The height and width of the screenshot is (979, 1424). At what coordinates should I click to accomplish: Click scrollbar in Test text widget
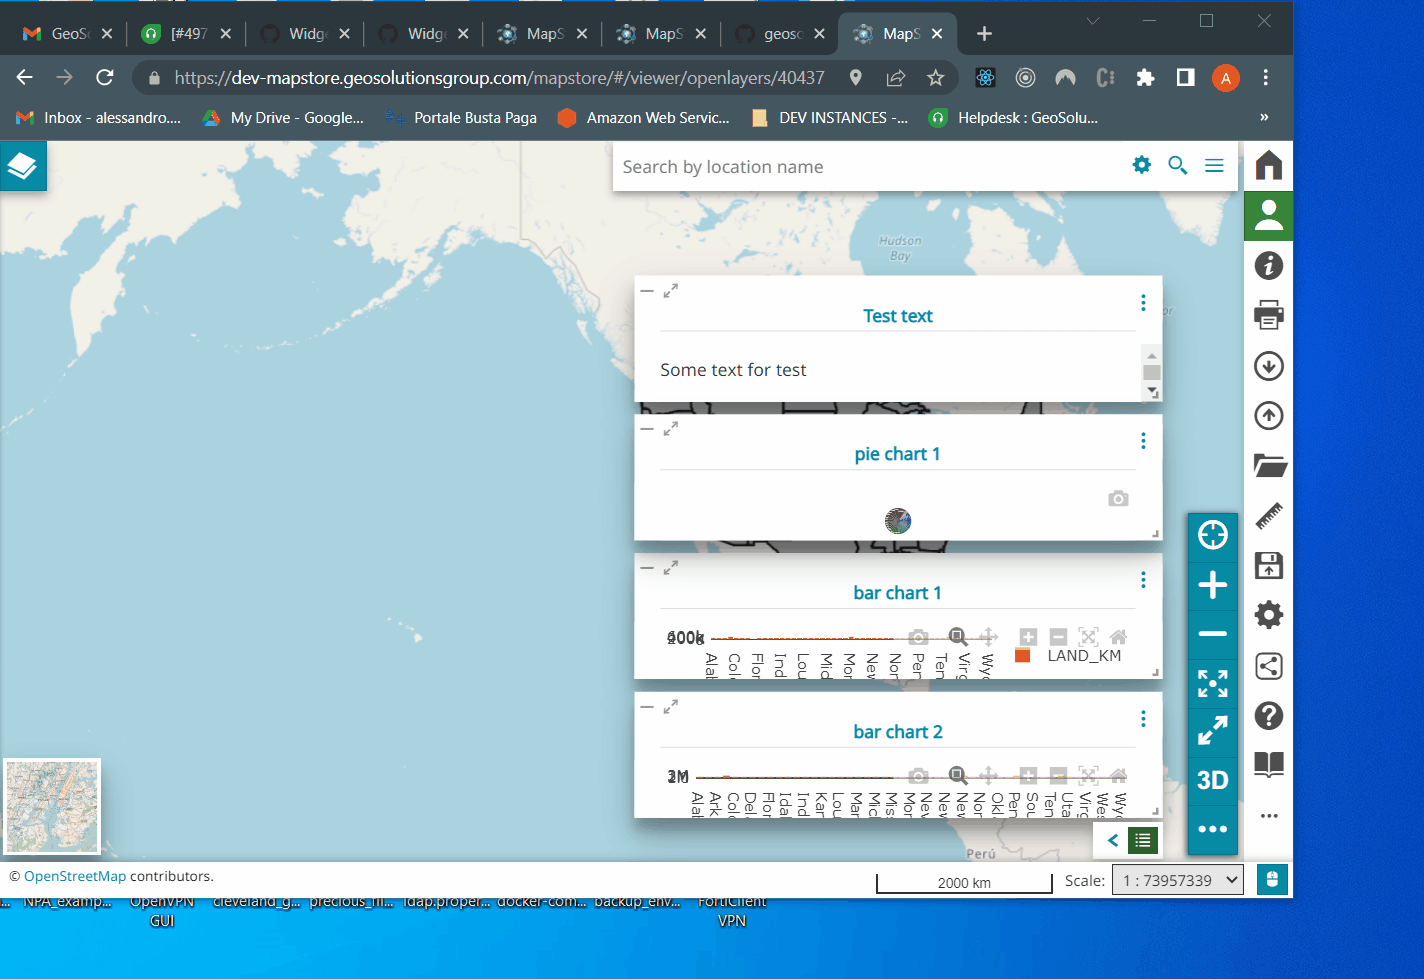pos(1152,372)
